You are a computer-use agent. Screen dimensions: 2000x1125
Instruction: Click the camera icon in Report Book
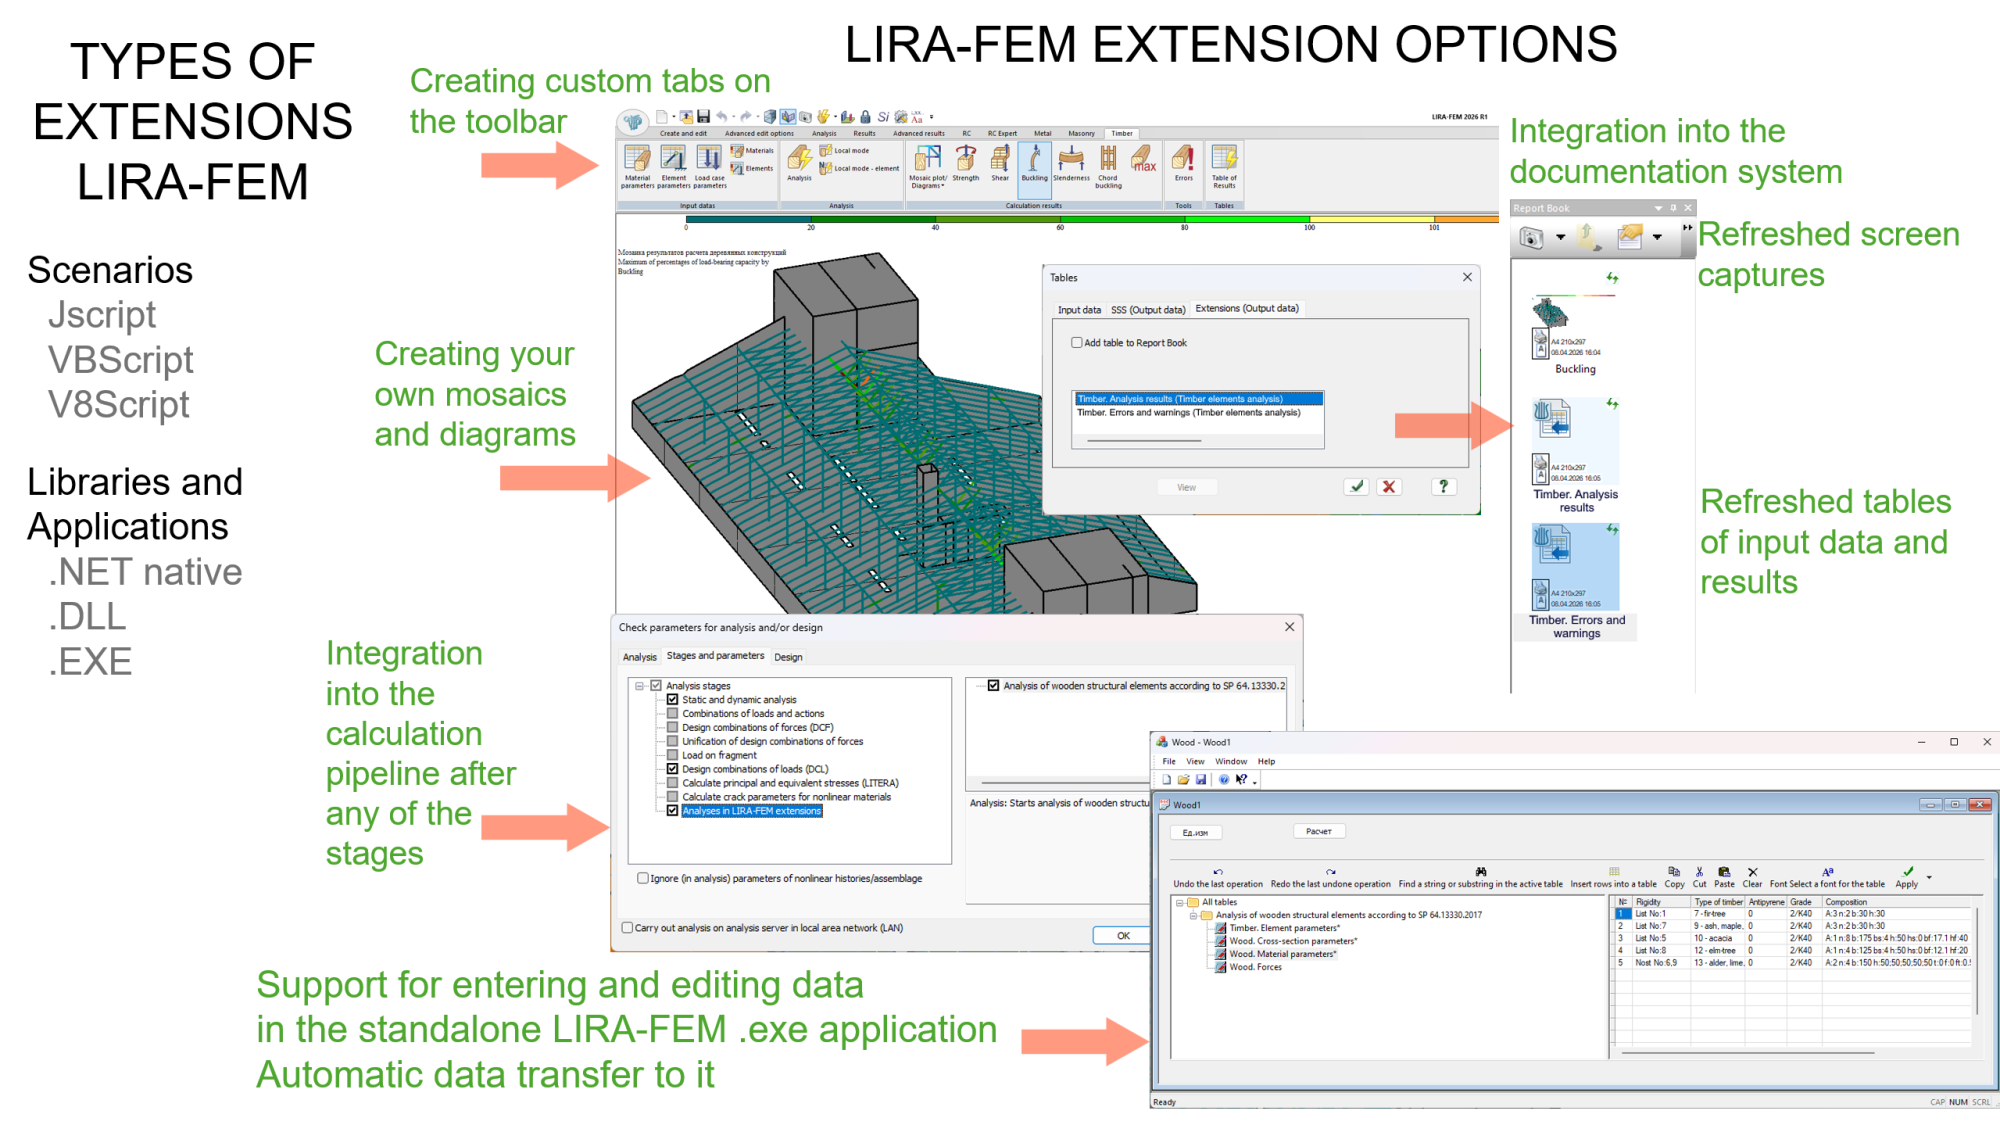1531,237
